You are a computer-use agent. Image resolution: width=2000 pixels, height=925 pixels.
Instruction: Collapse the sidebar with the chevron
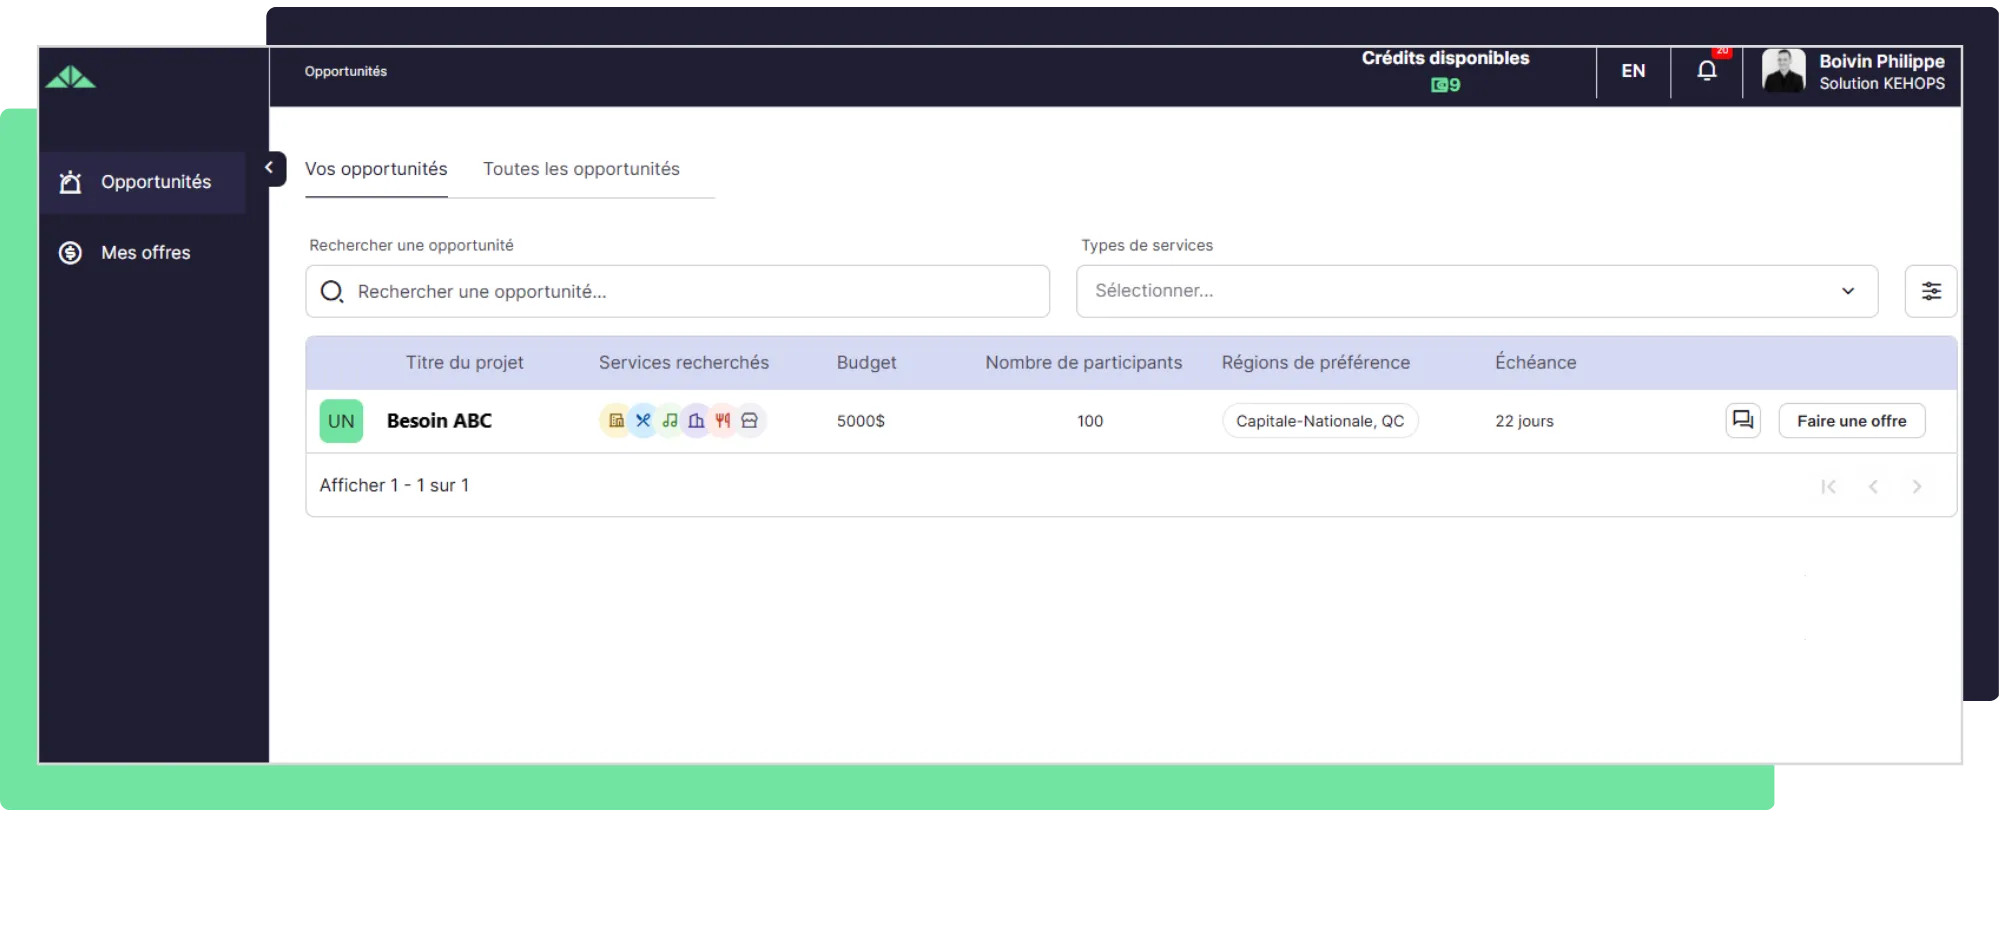click(269, 168)
